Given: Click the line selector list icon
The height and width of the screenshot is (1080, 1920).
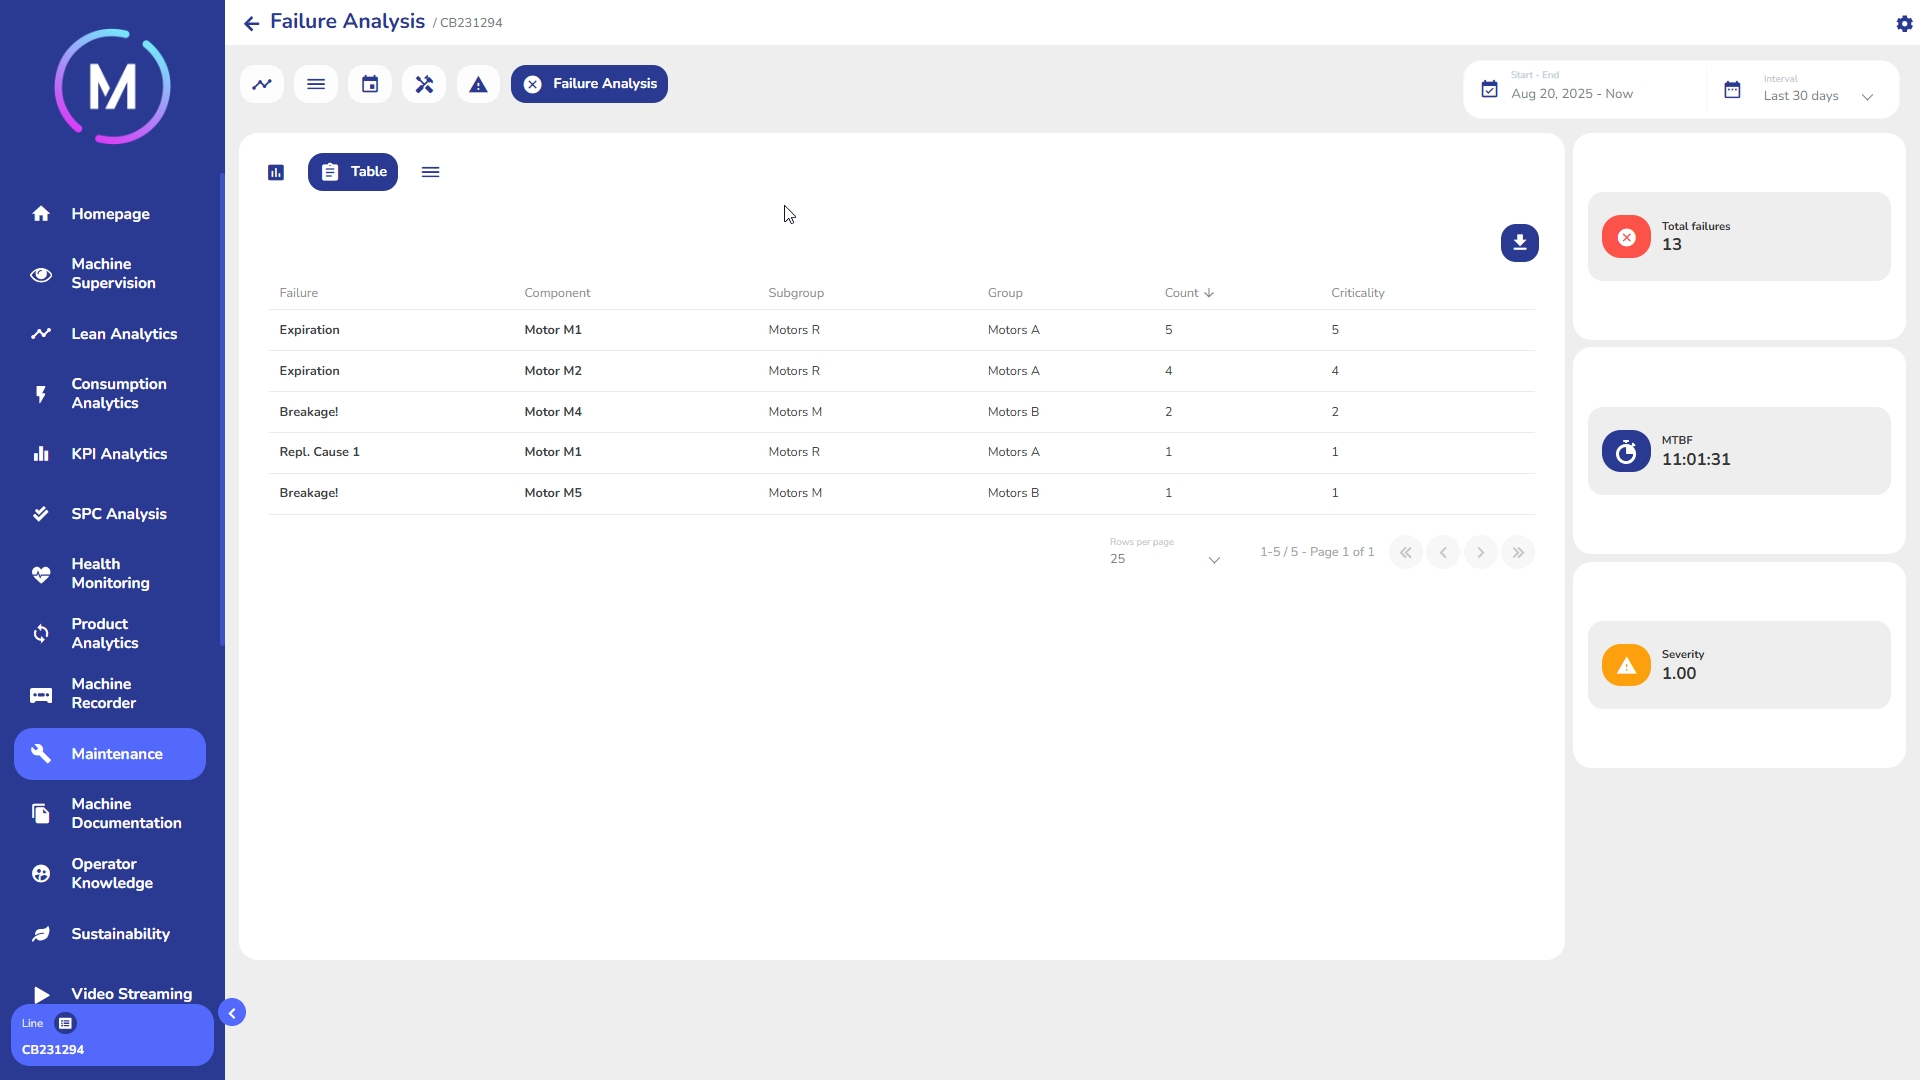Looking at the screenshot, I should 65,1023.
